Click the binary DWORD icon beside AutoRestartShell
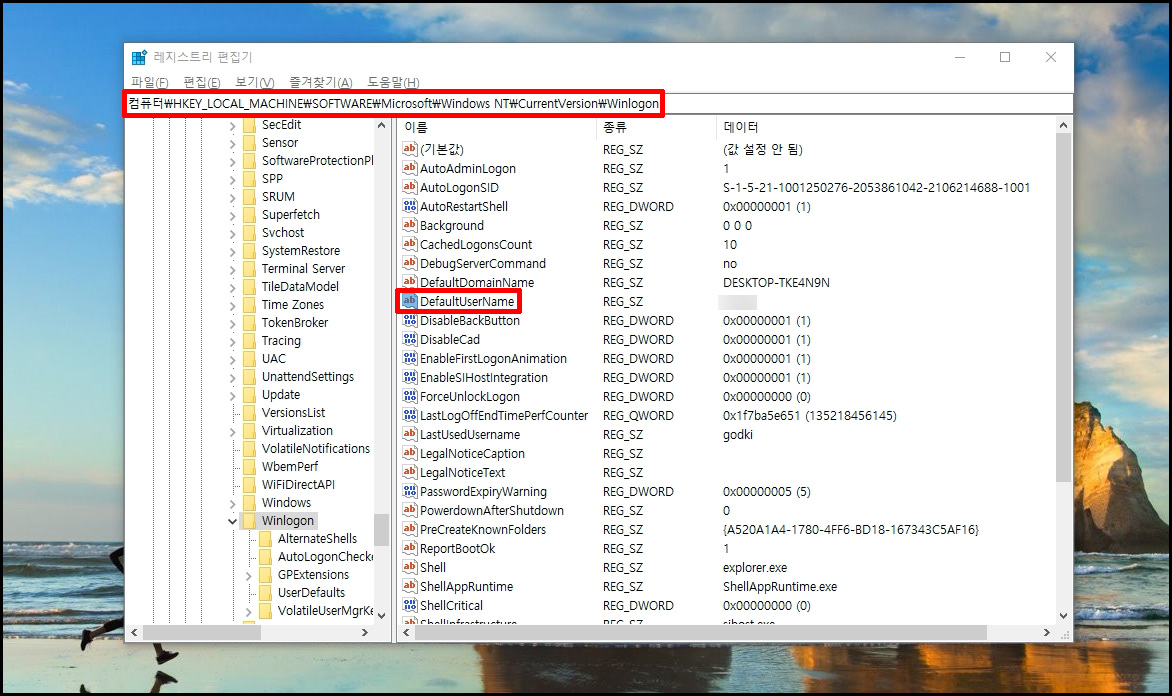This screenshot has width=1172, height=696. 410,206
